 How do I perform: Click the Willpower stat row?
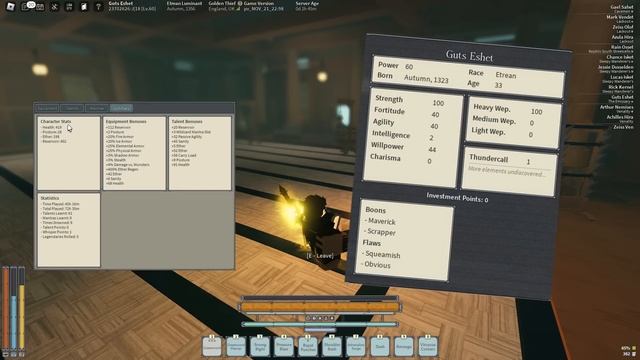click(x=403, y=147)
